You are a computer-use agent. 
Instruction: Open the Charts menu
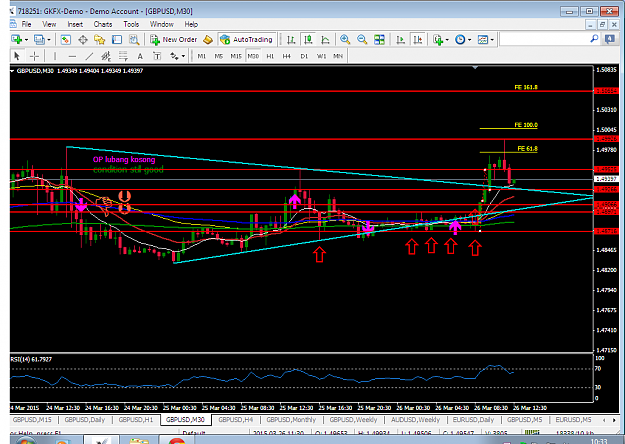click(x=103, y=24)
